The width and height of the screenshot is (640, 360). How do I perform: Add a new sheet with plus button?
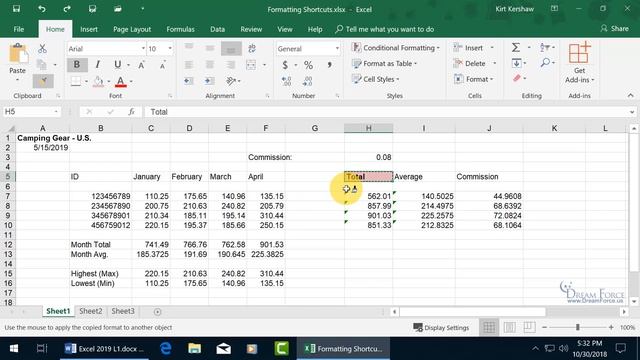point(157,311)
